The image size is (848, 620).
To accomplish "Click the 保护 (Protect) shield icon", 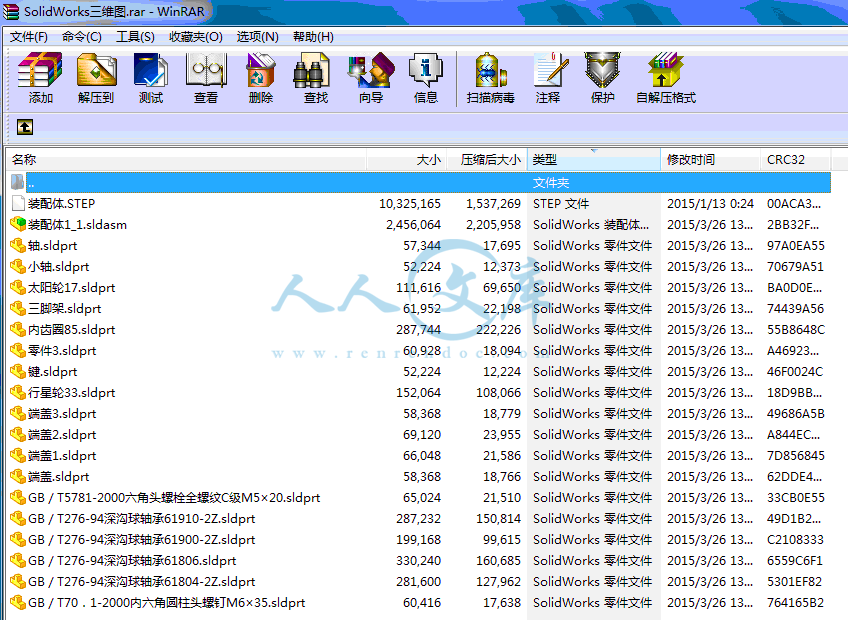I will click(x=602, y=70).
